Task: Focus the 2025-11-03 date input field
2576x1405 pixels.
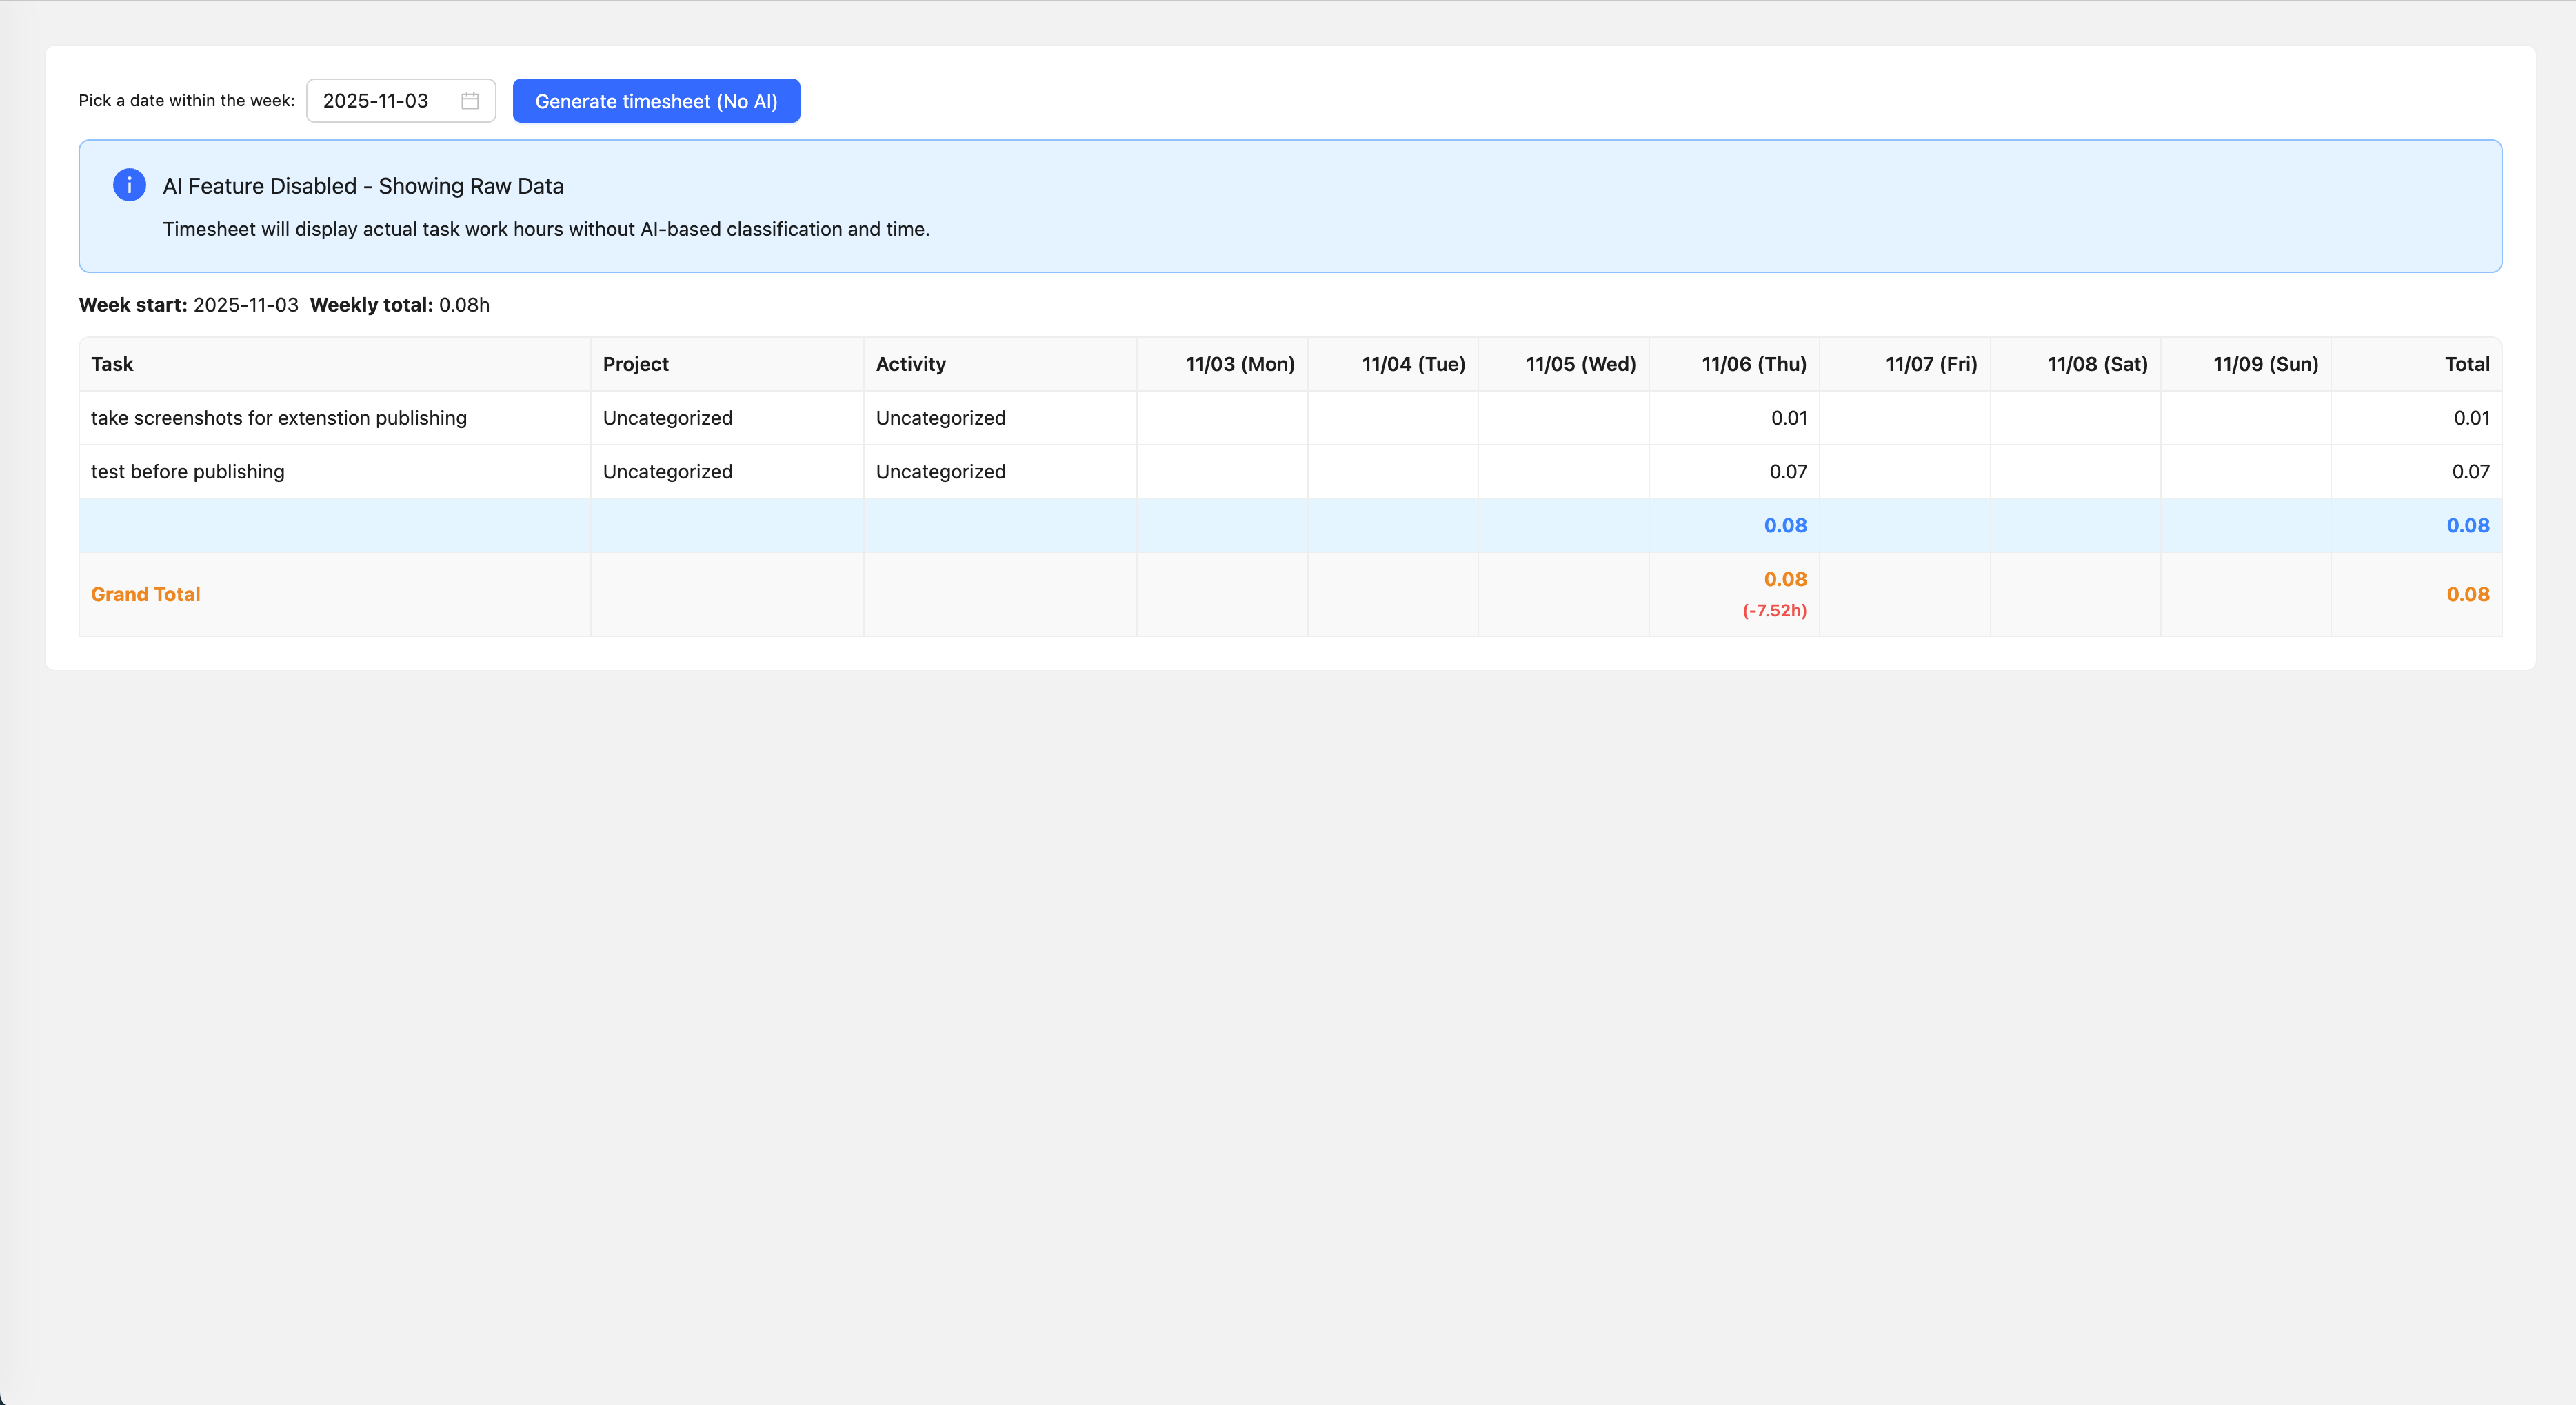Action: 376,101
